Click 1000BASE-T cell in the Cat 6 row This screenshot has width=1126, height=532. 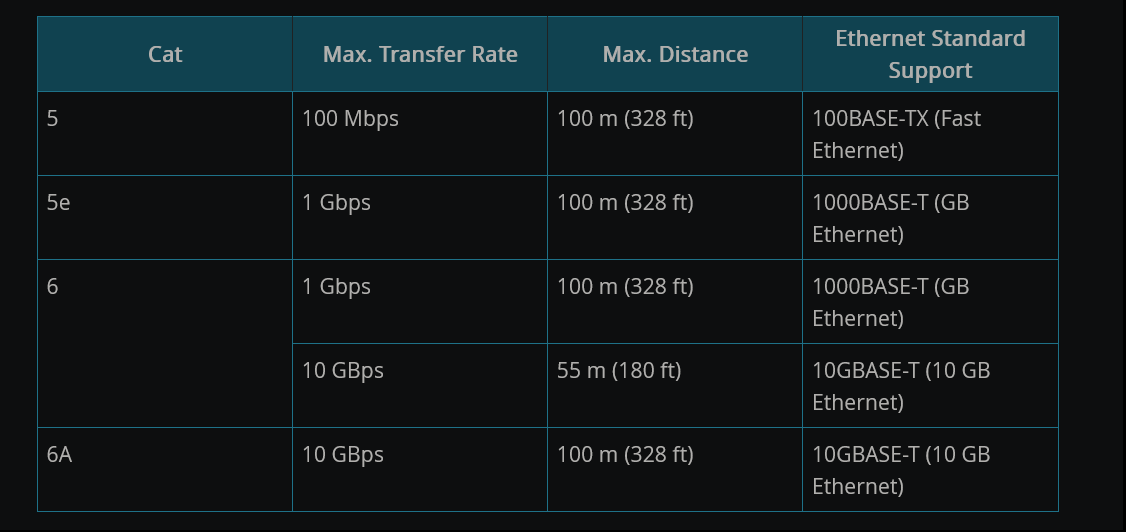[x=930, y=302]
